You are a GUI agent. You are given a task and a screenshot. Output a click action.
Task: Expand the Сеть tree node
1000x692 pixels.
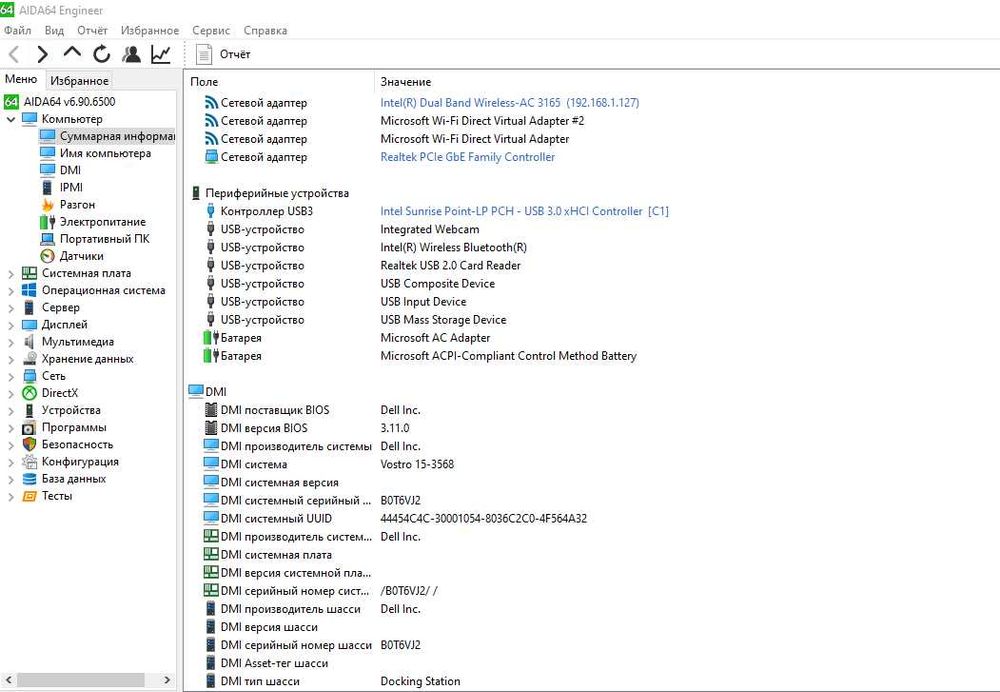(x=11, y=376)
